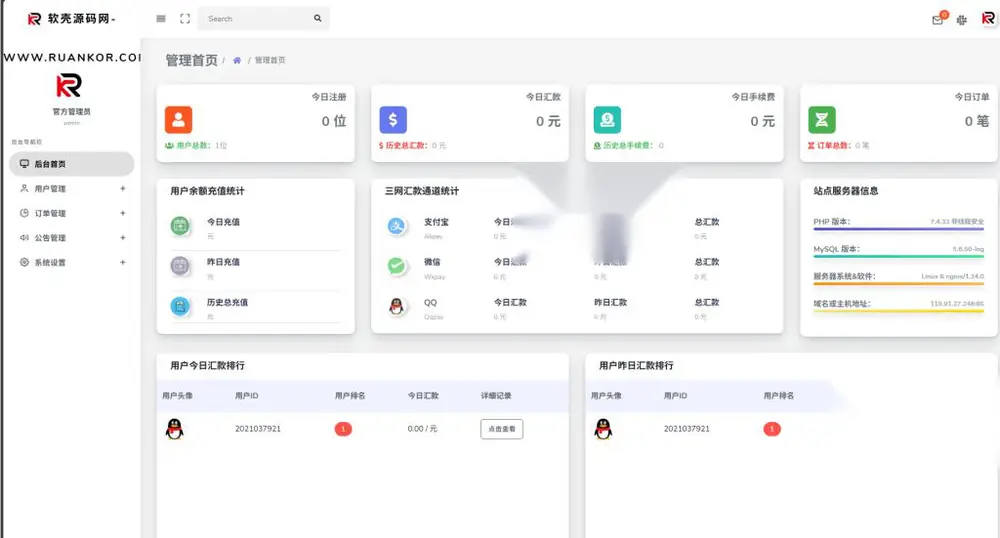Click the sidebar admin KR logo
Viewport: 1000px width, 538px height.
(x=69, y=85)
